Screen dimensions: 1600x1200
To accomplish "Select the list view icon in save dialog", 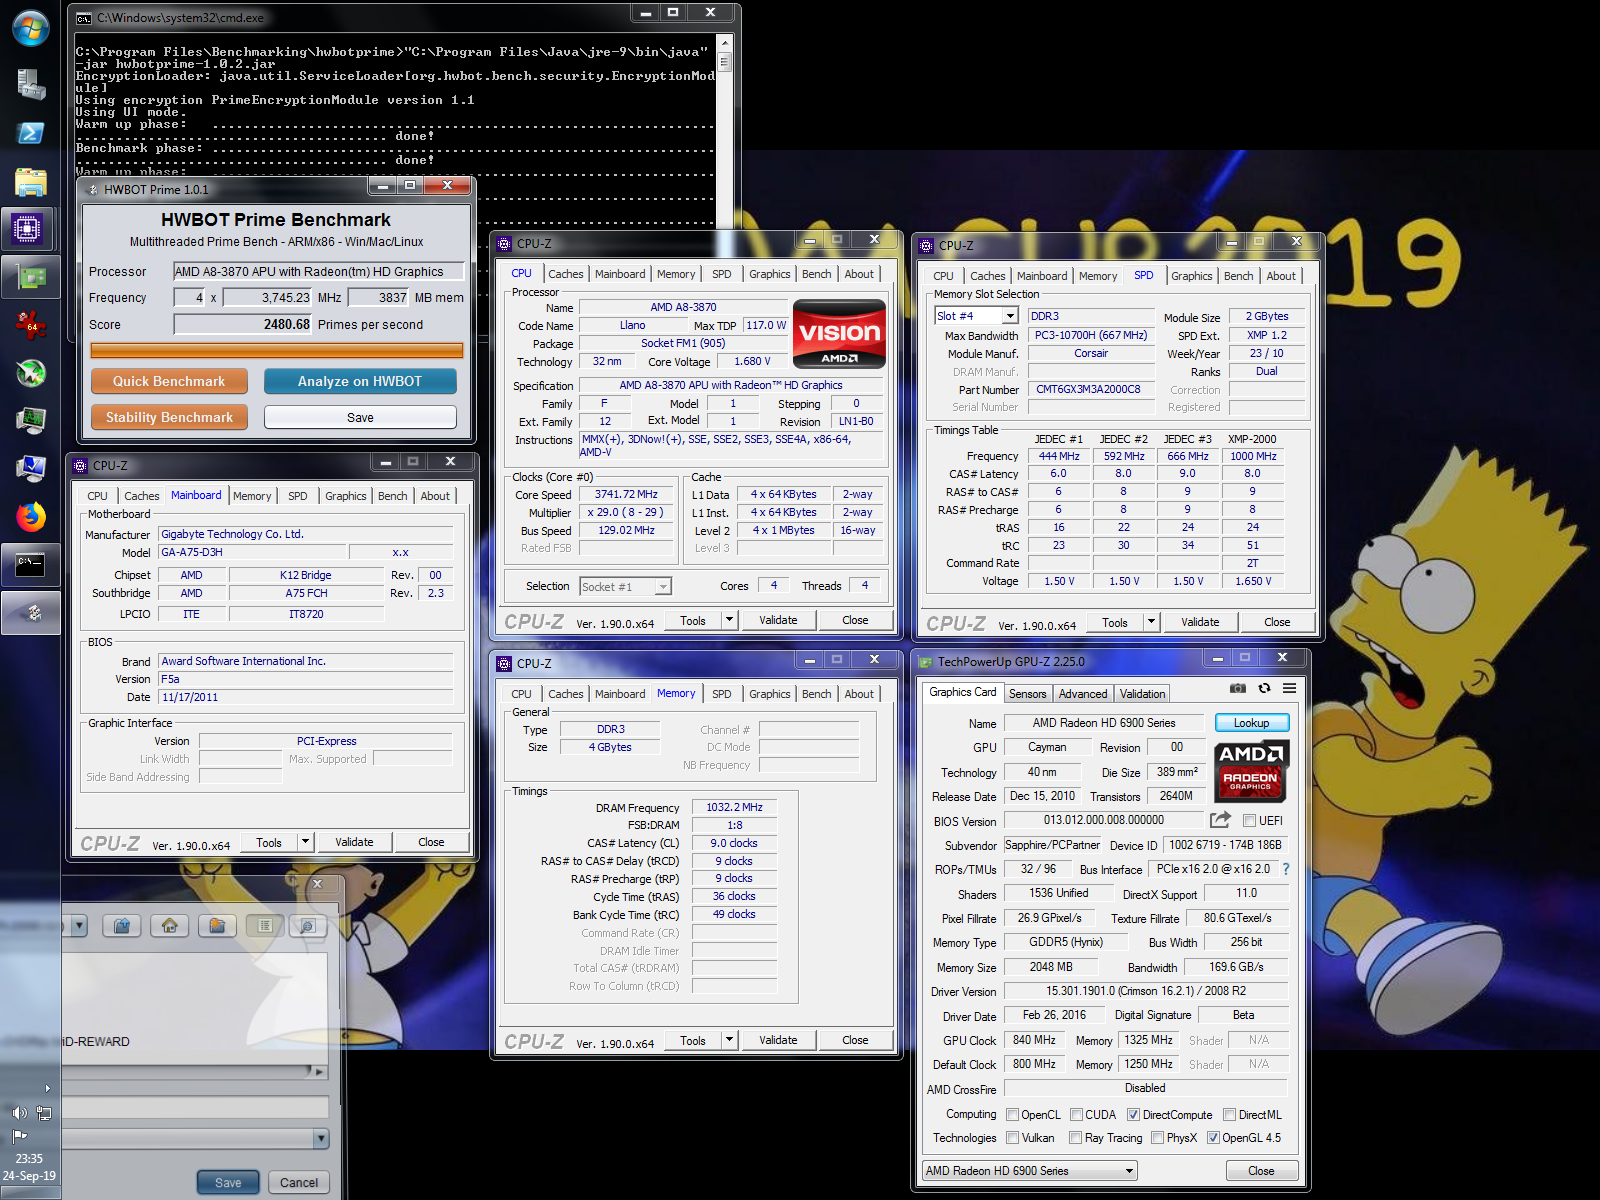I will [265, 926].
